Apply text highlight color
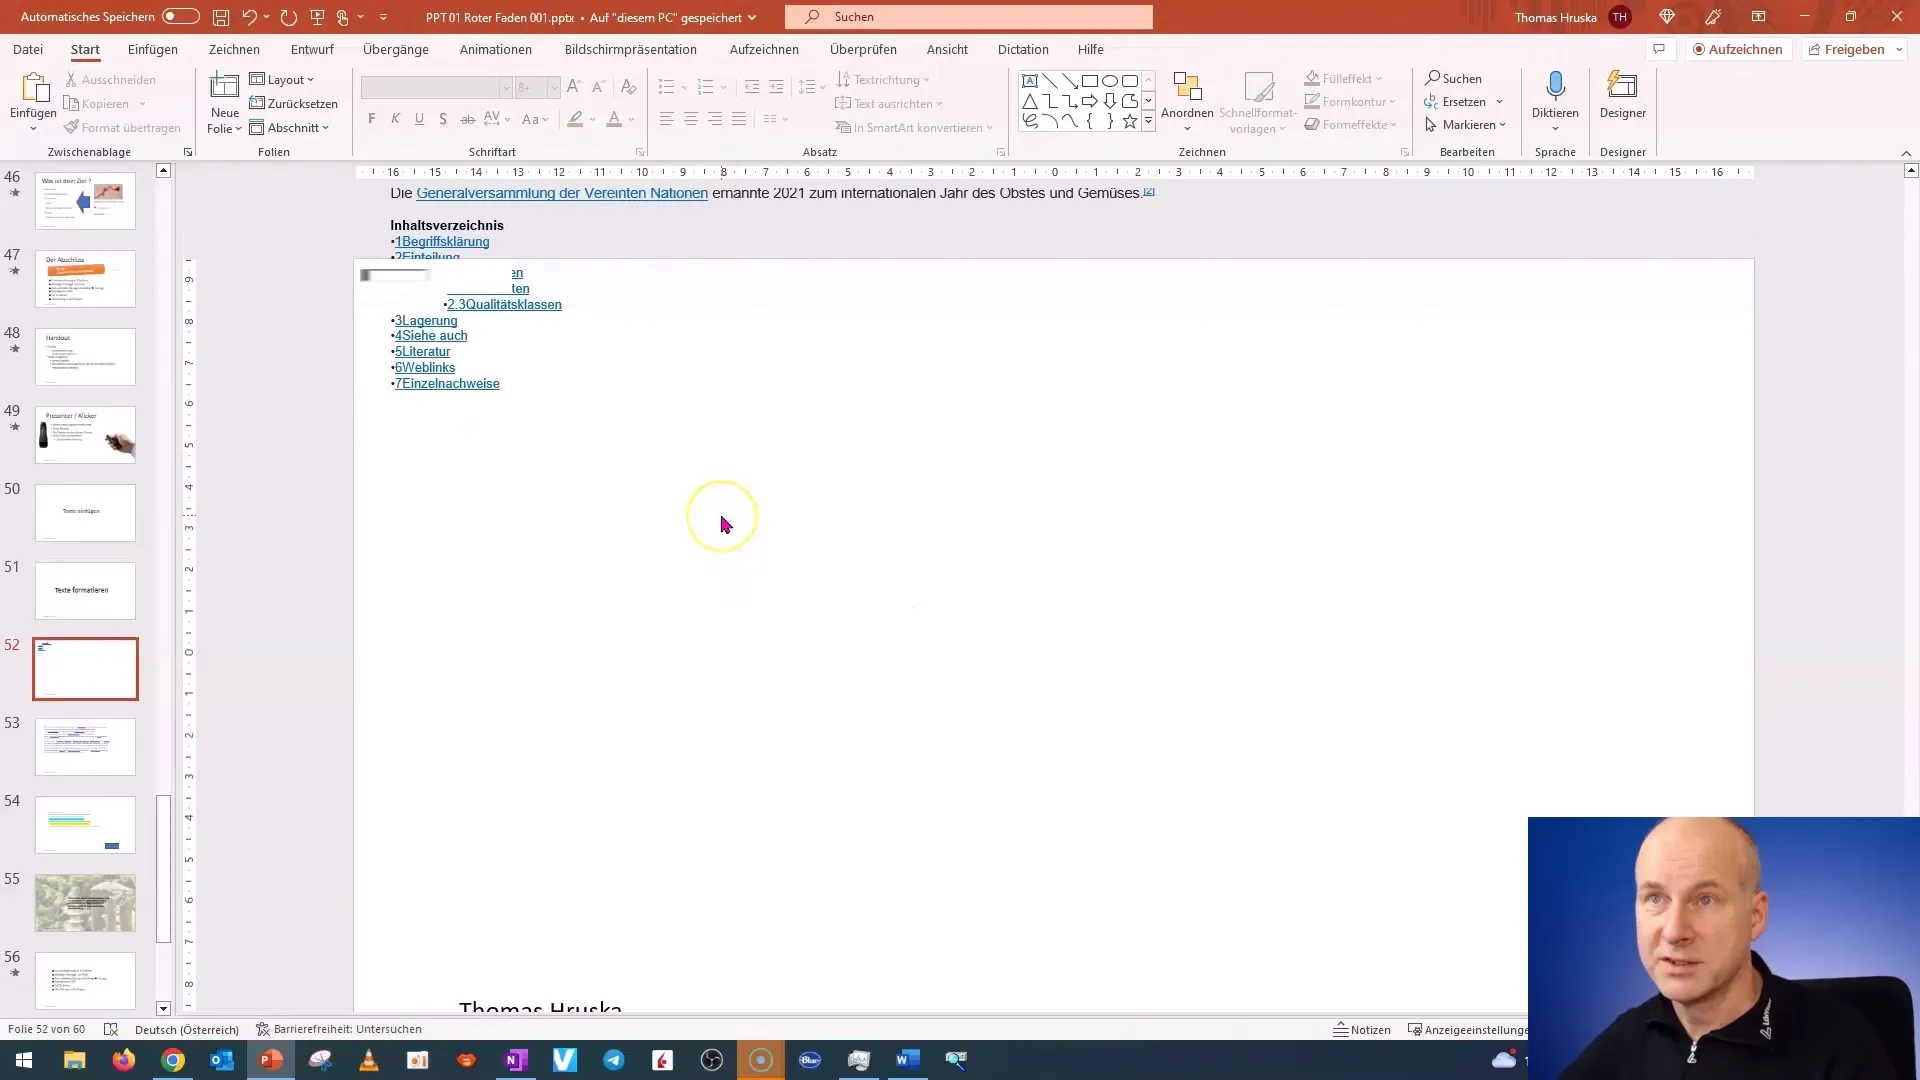Image resolution: width=1920 pixels, height=1080 pixels. 575,119
